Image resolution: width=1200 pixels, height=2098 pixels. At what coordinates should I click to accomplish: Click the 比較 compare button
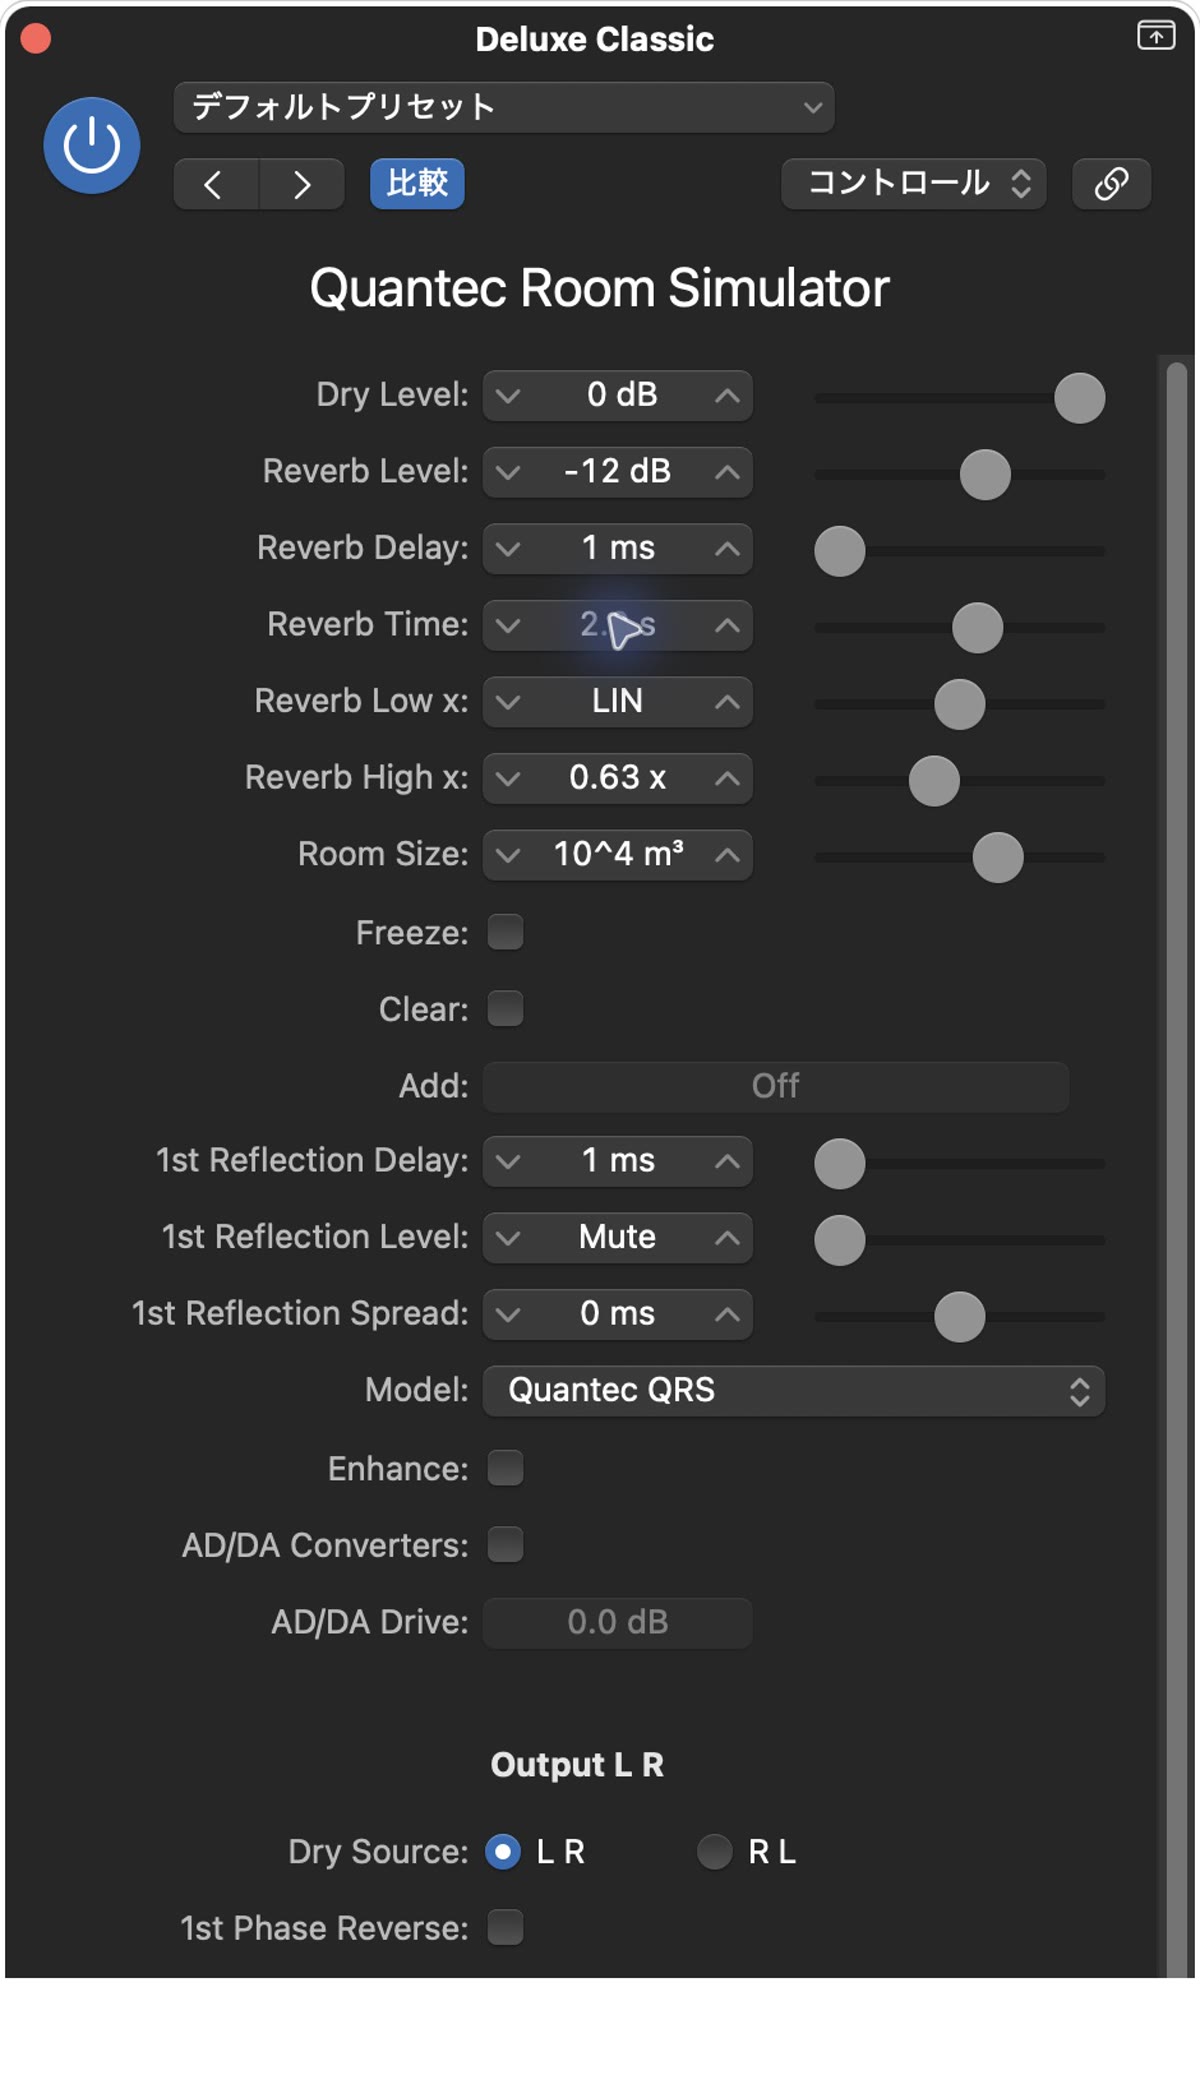(417, 184)
